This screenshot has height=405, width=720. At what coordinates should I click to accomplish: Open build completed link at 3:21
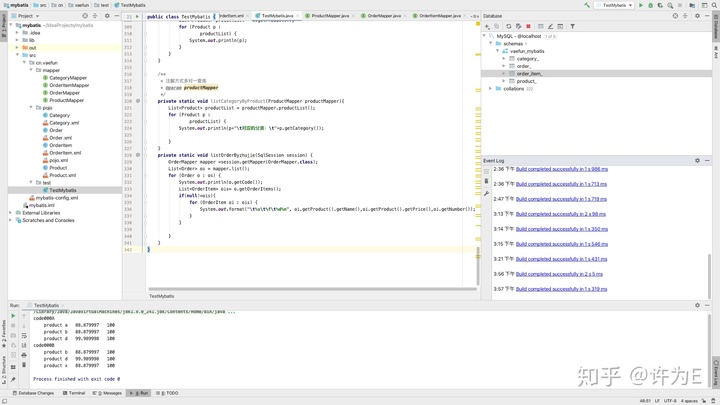click(561, 259)
